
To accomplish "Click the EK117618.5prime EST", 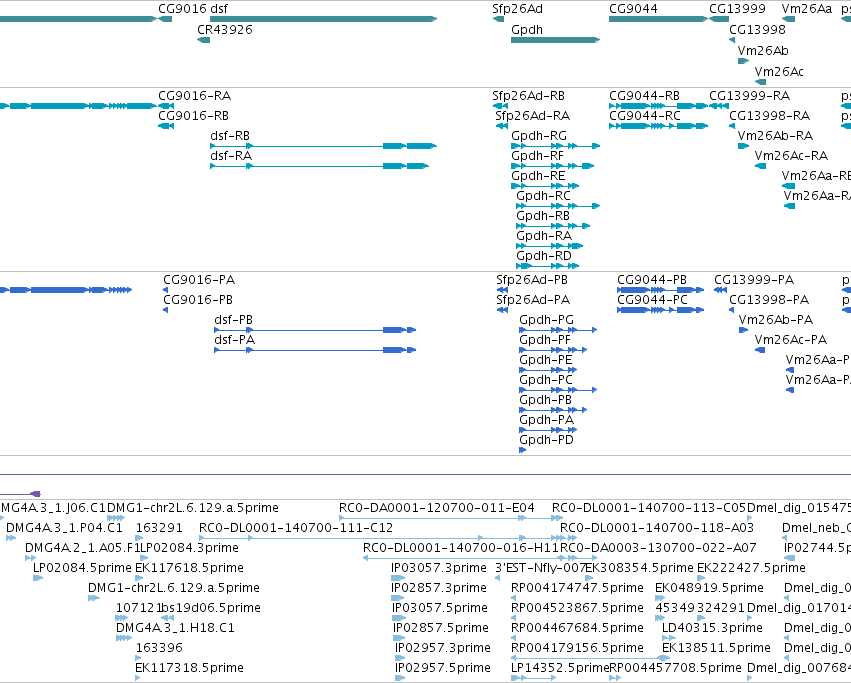I will [x=138, y=578].
